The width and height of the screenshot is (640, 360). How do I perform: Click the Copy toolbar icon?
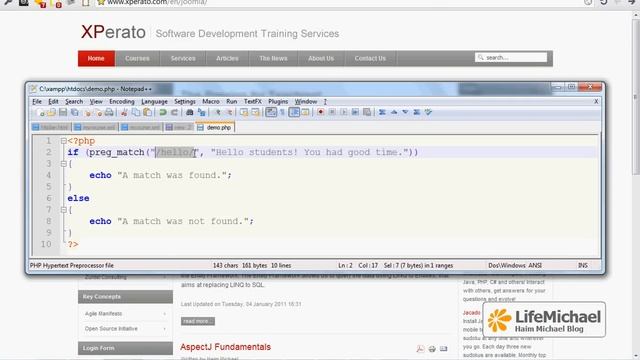click(136, 112)
